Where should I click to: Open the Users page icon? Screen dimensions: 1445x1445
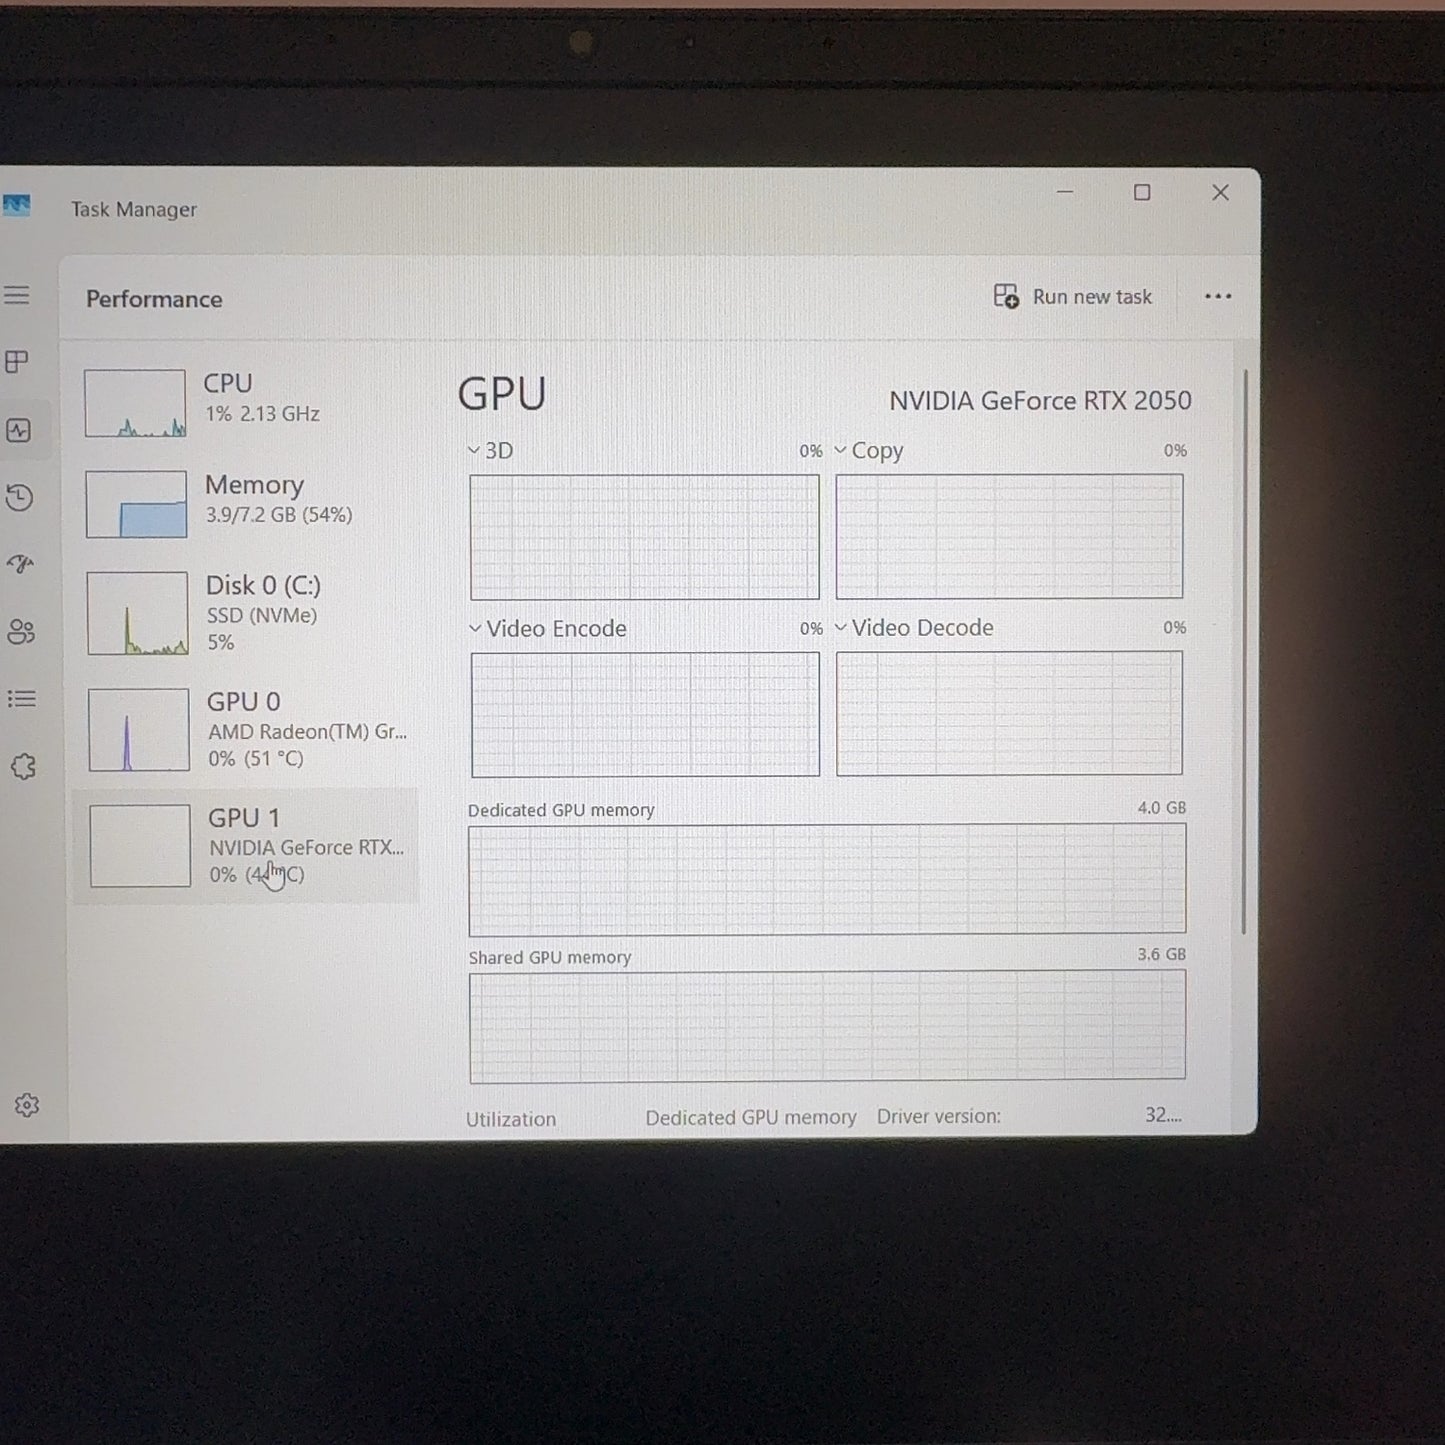(21, 632)
